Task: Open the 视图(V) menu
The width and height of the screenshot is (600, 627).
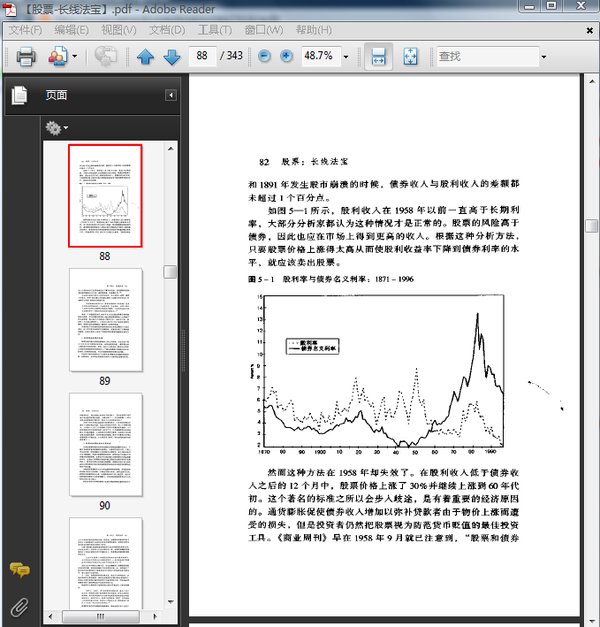Action: point(119,30)
